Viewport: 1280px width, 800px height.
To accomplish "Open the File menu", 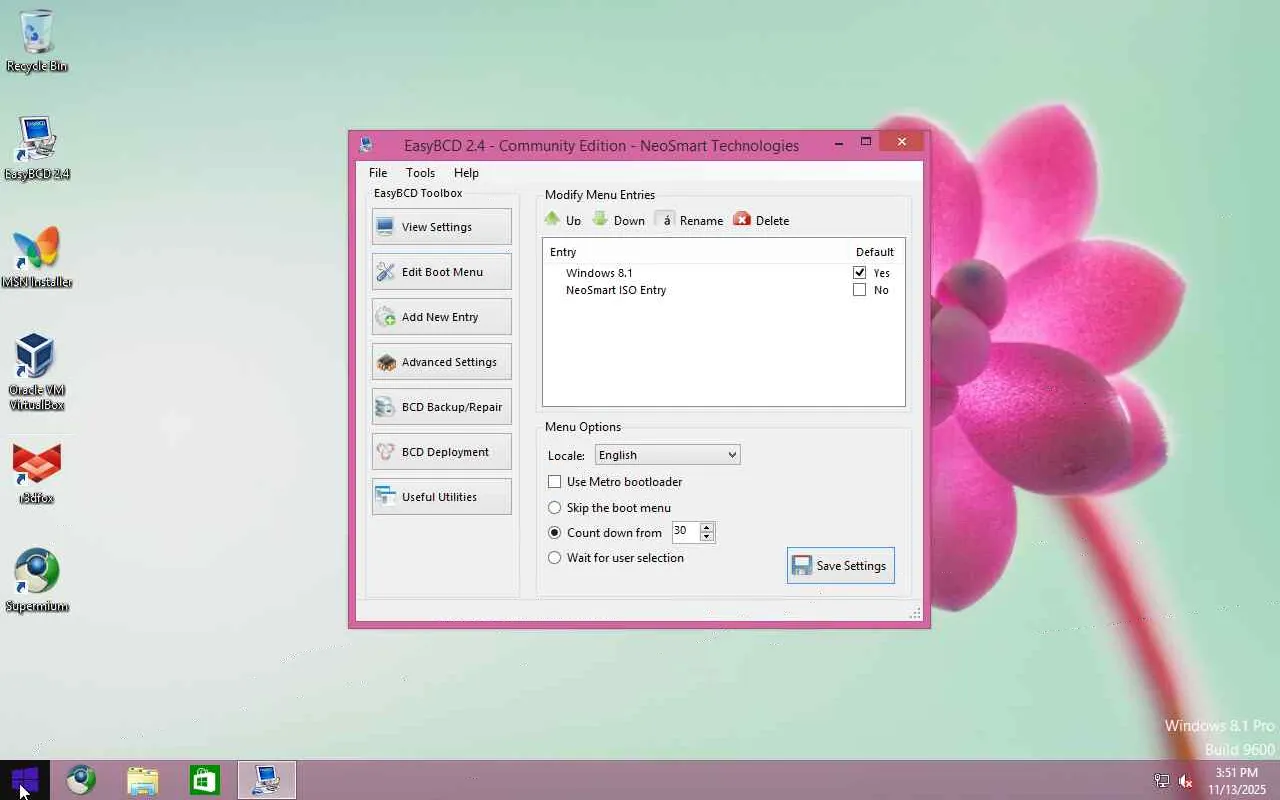I will (378, 173).
